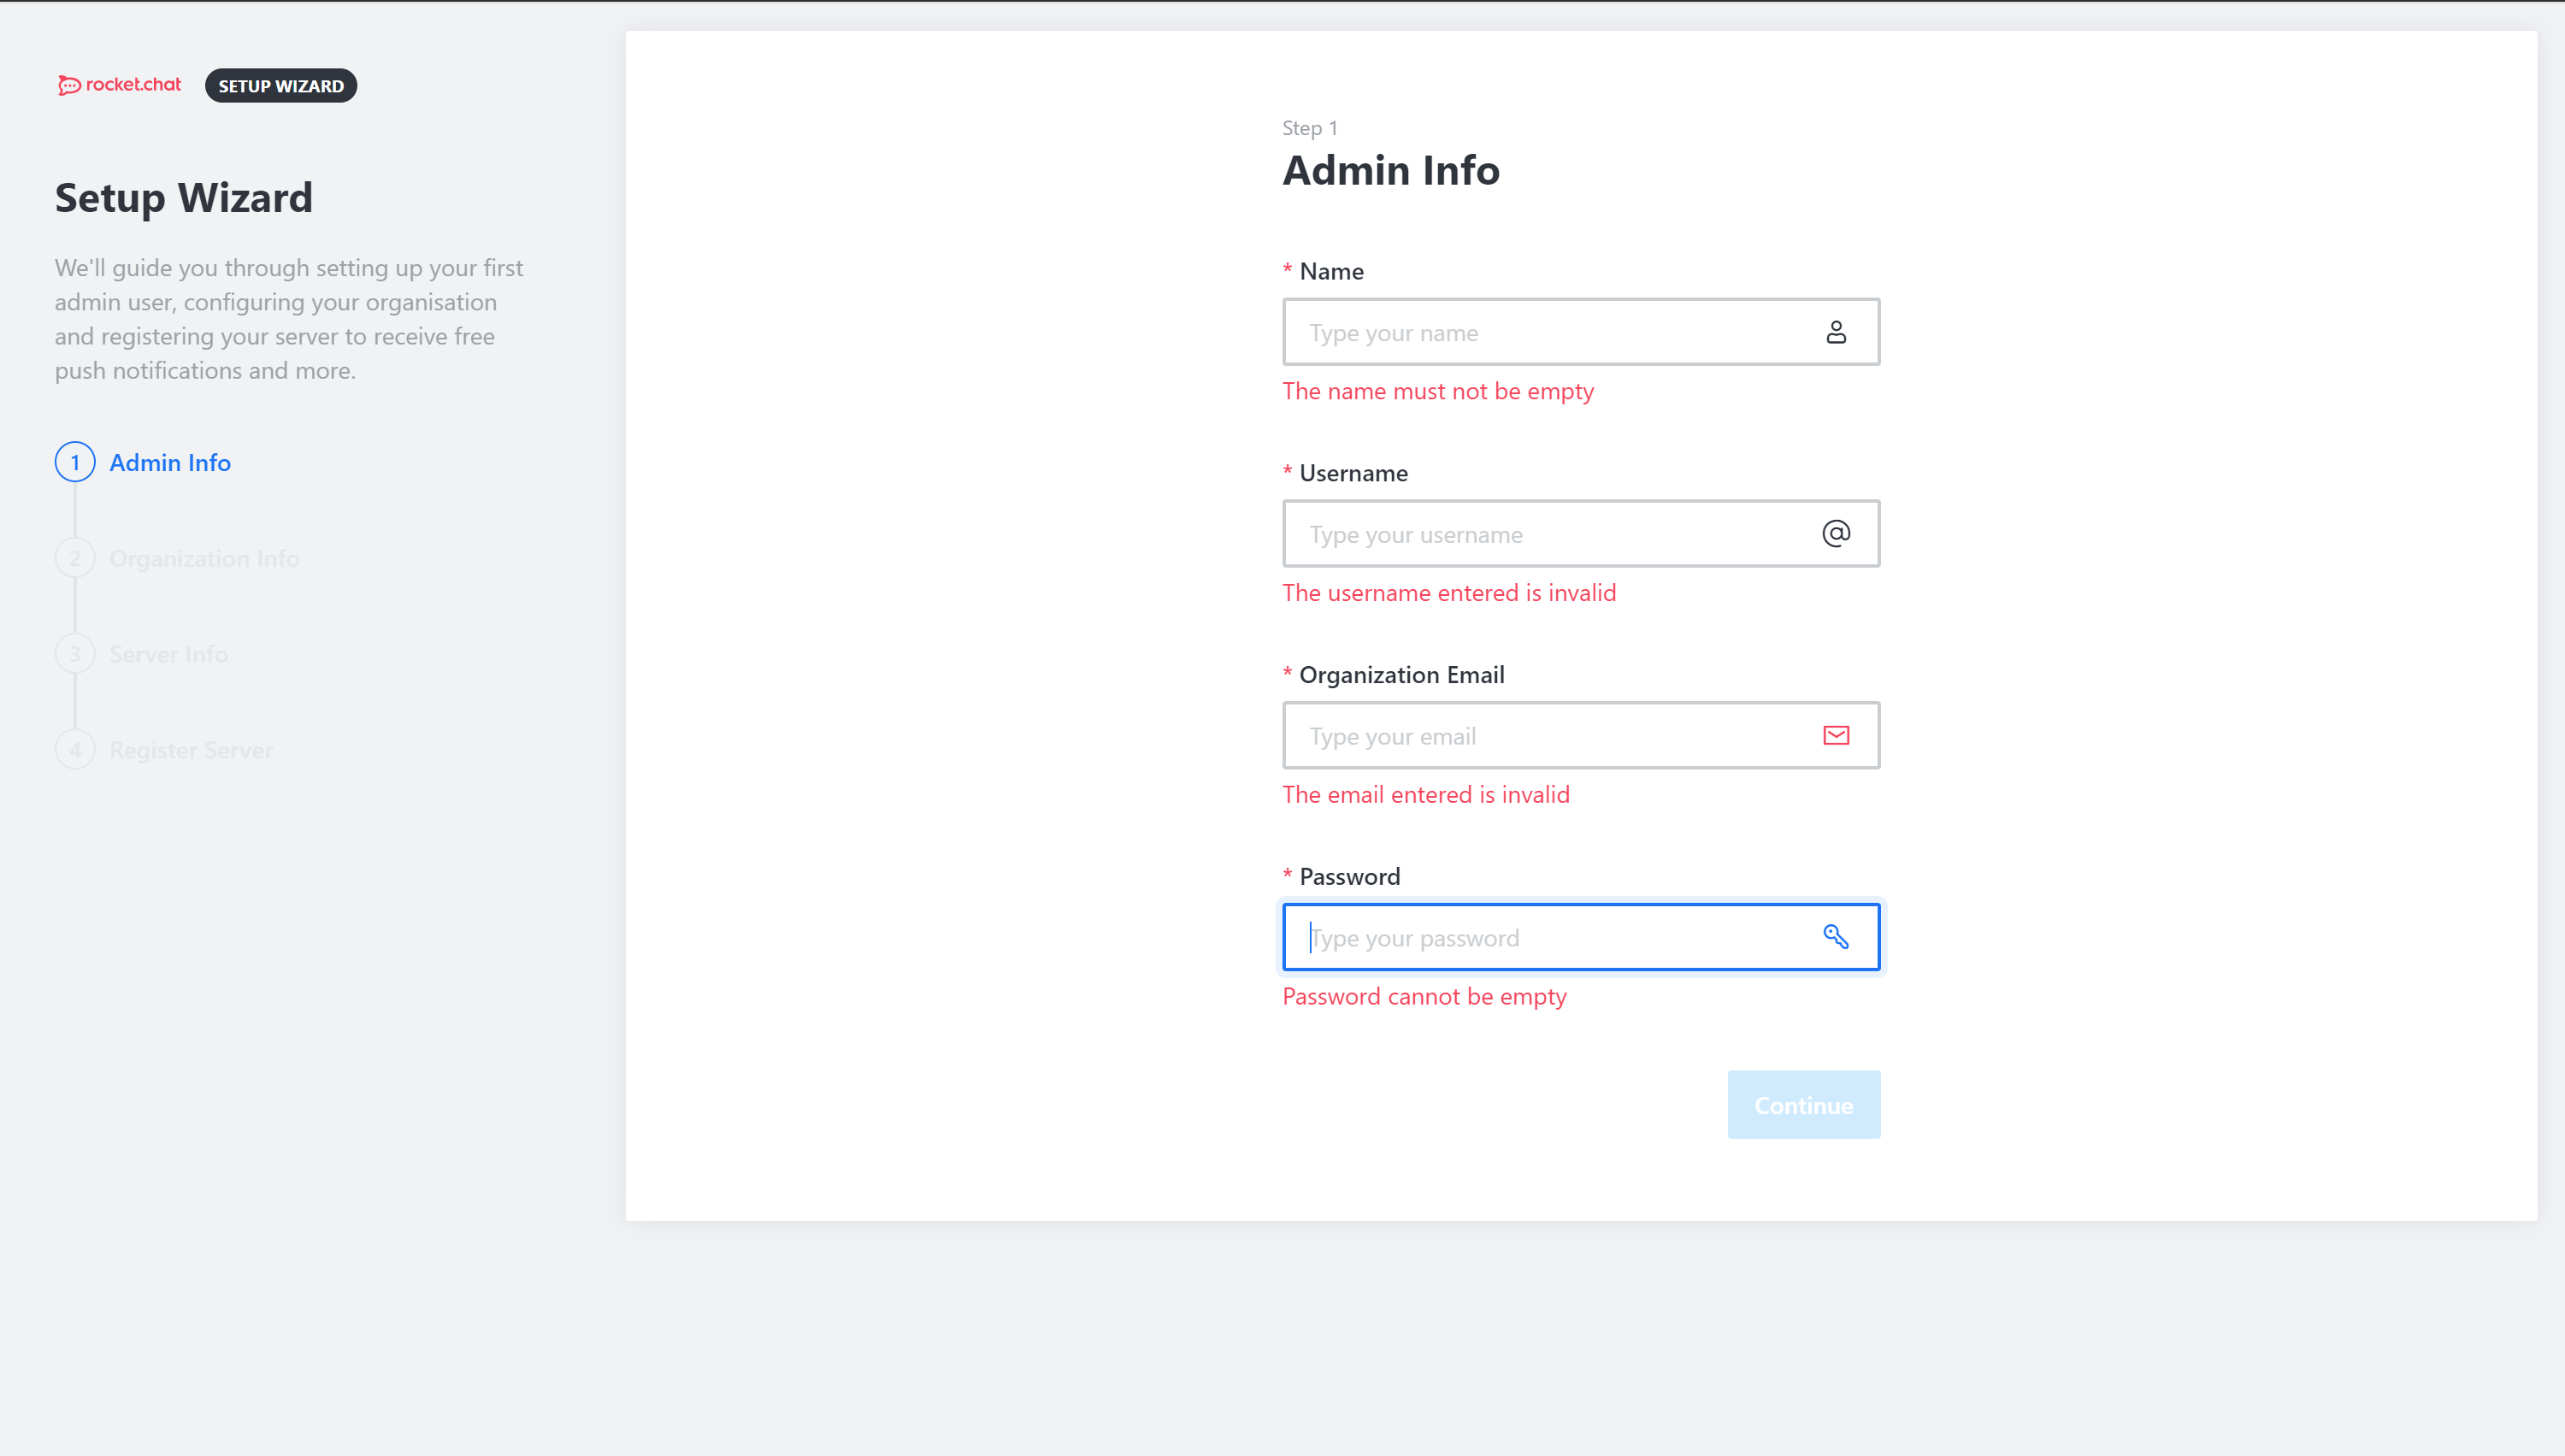Click the Rocket.Chat logo
This screenshot has height=1456, width=2565.
coord(119,85)
